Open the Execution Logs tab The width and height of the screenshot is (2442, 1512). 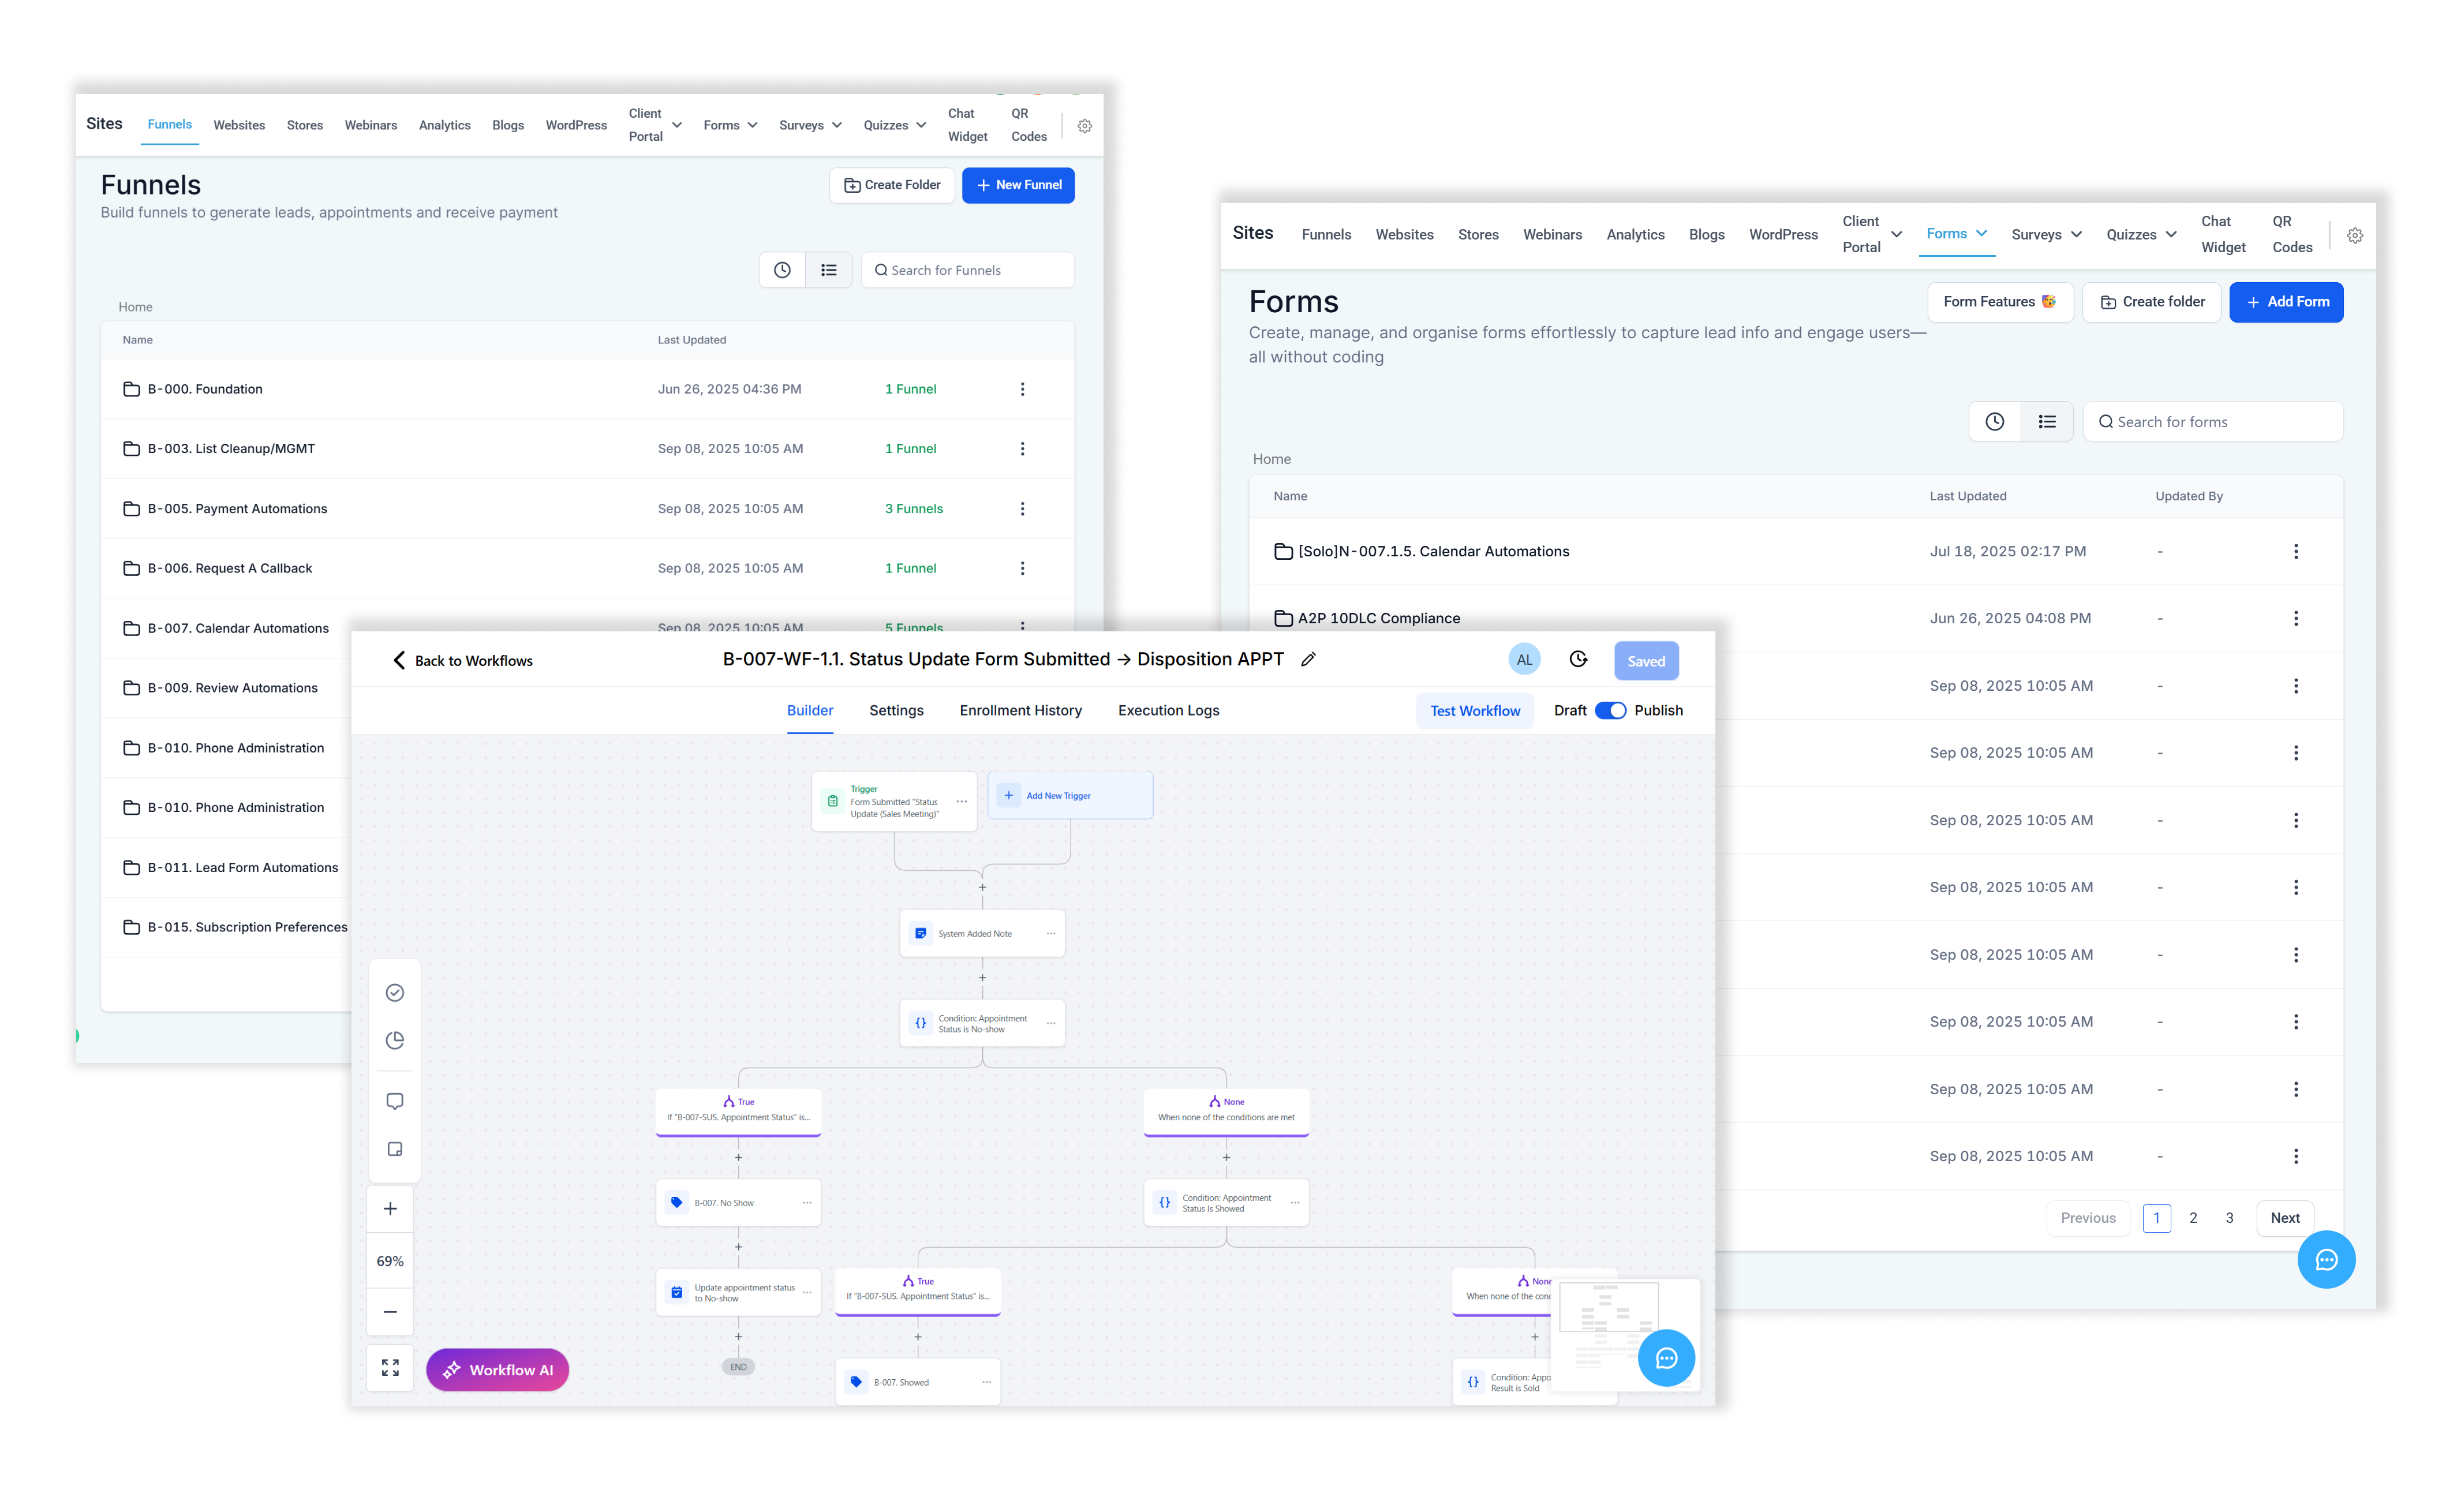coord(1168,711)
